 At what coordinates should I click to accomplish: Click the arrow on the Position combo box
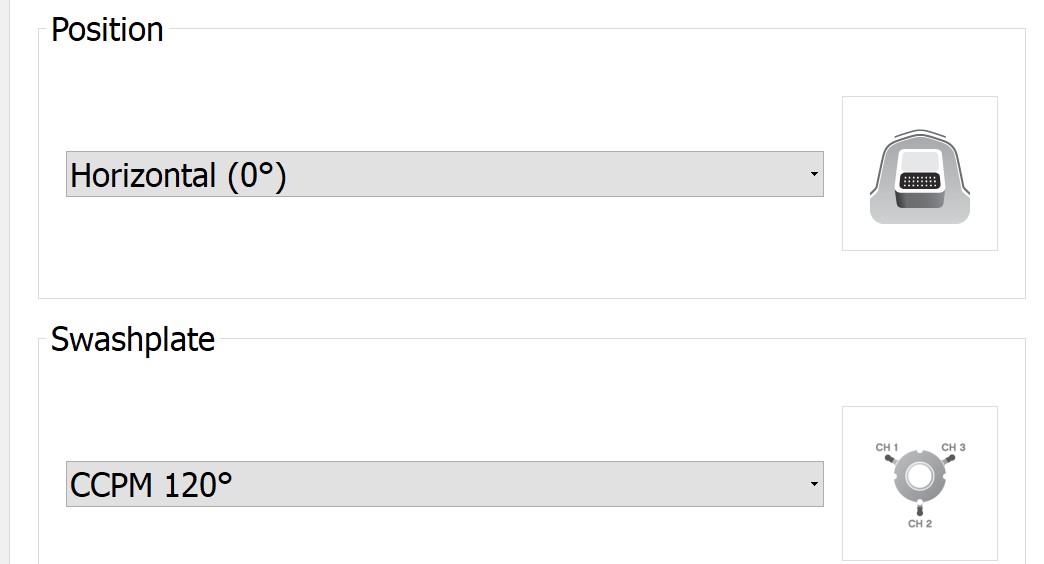(814, 175)
